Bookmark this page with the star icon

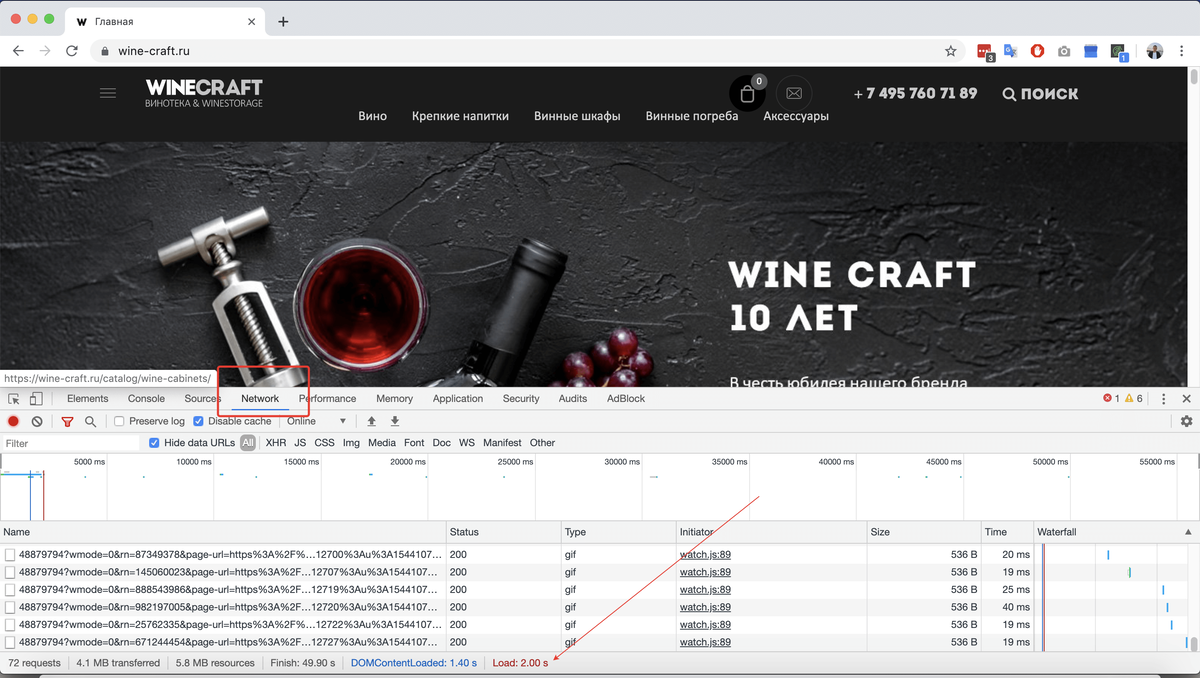(951, 51)
